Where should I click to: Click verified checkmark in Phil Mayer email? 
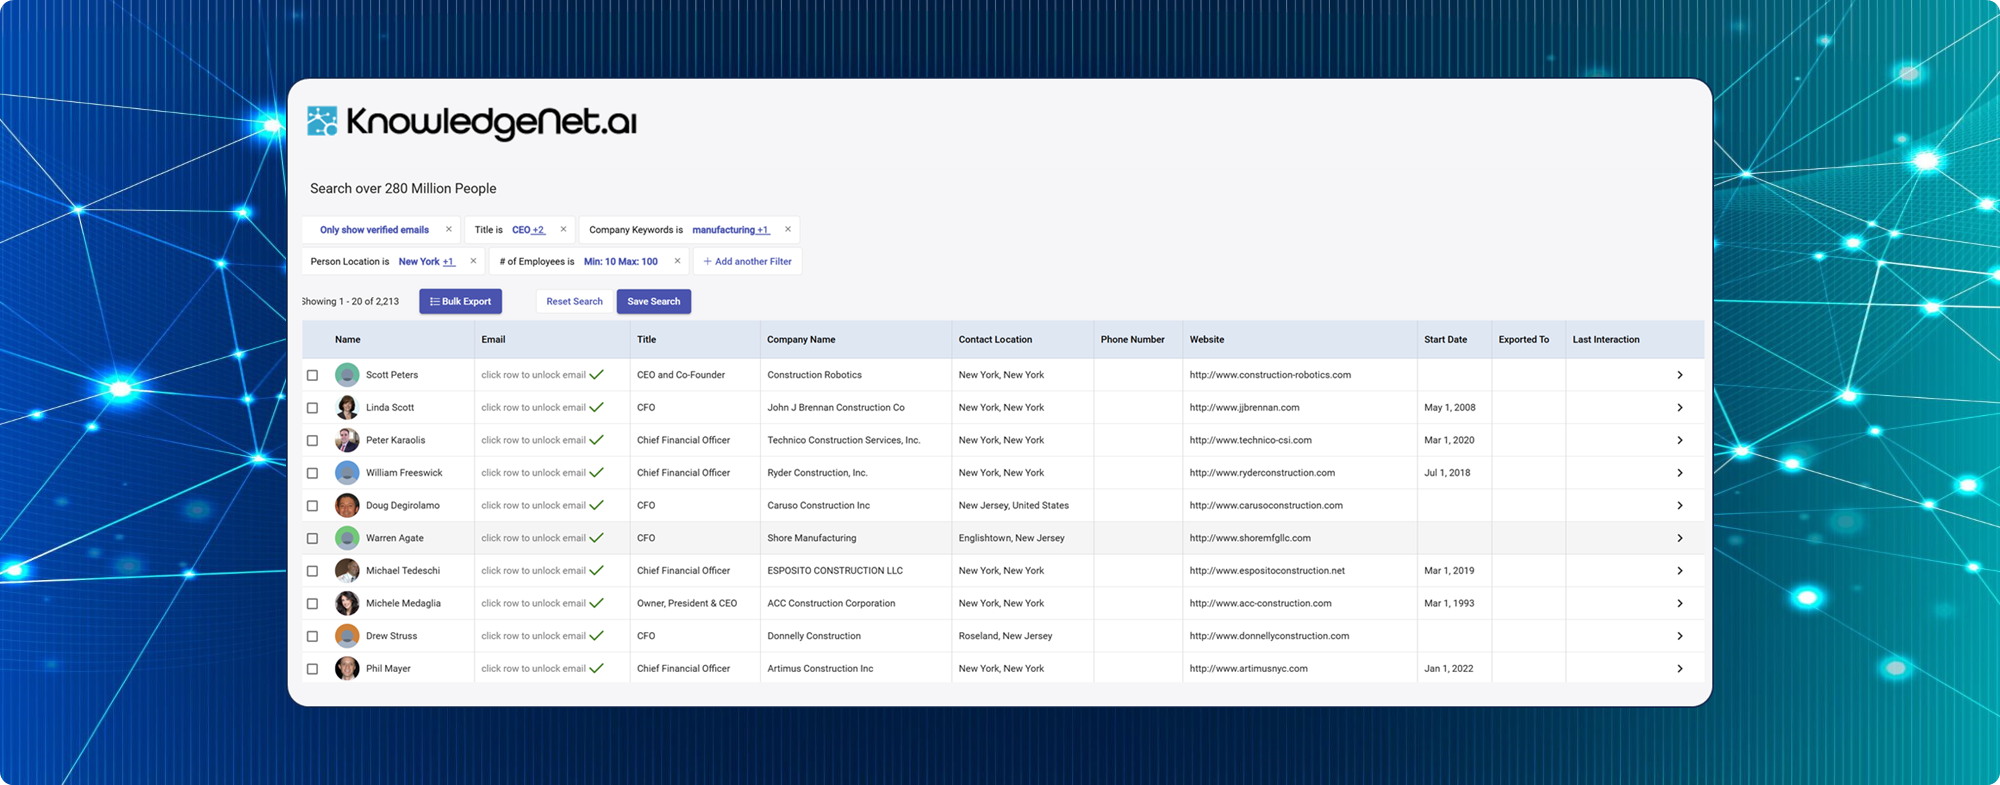coord(597,669)
